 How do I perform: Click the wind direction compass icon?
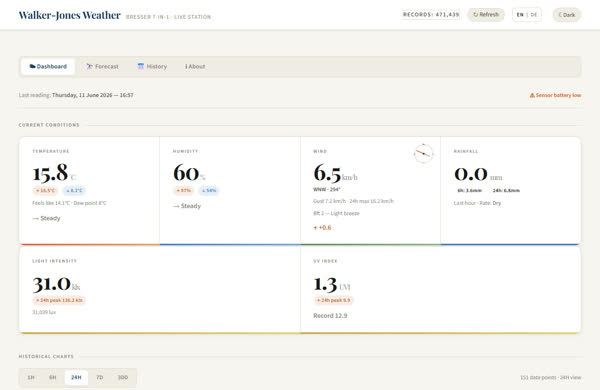pyautogui.click(x=423, y=153)
